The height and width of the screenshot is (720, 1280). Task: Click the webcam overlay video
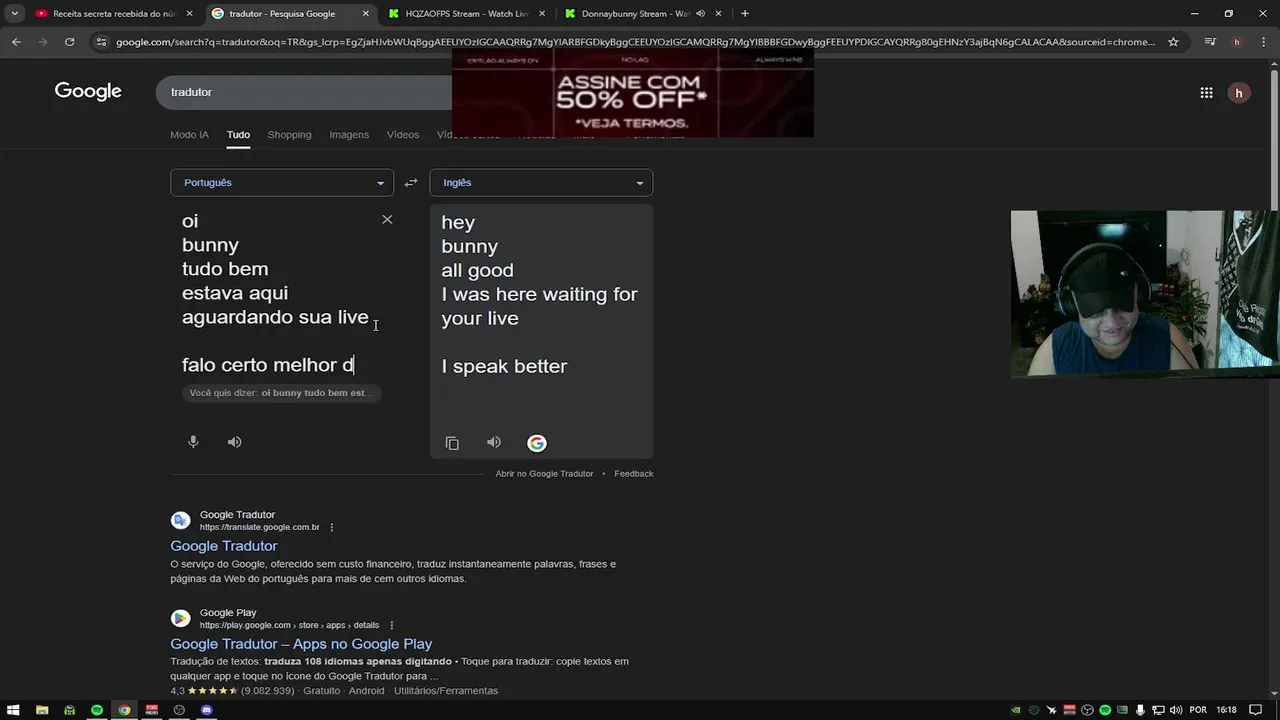(x=1145, y=294)
